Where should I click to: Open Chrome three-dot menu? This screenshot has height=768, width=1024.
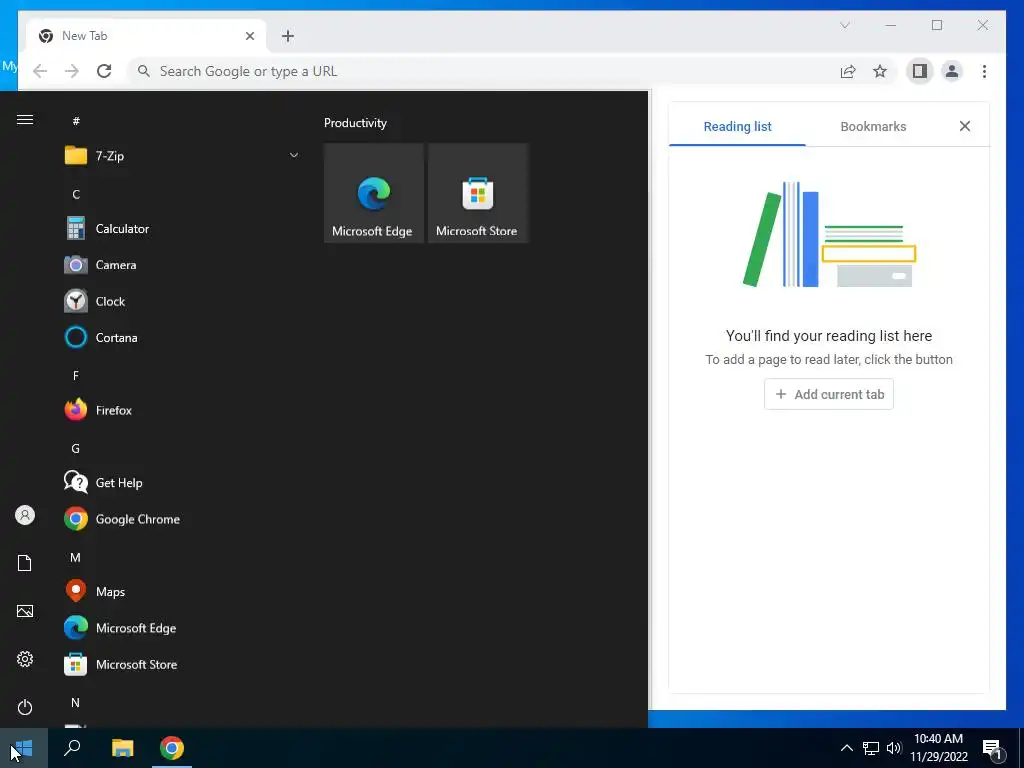coord(984,71)
